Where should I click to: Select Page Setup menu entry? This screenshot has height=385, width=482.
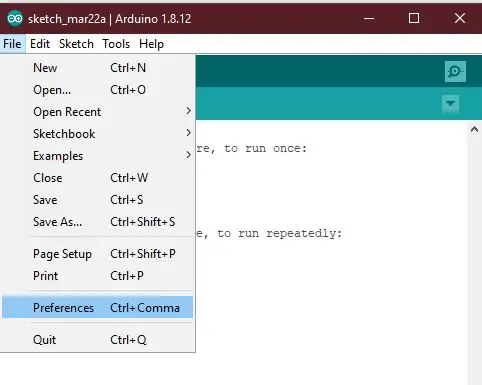click(97, 254)
